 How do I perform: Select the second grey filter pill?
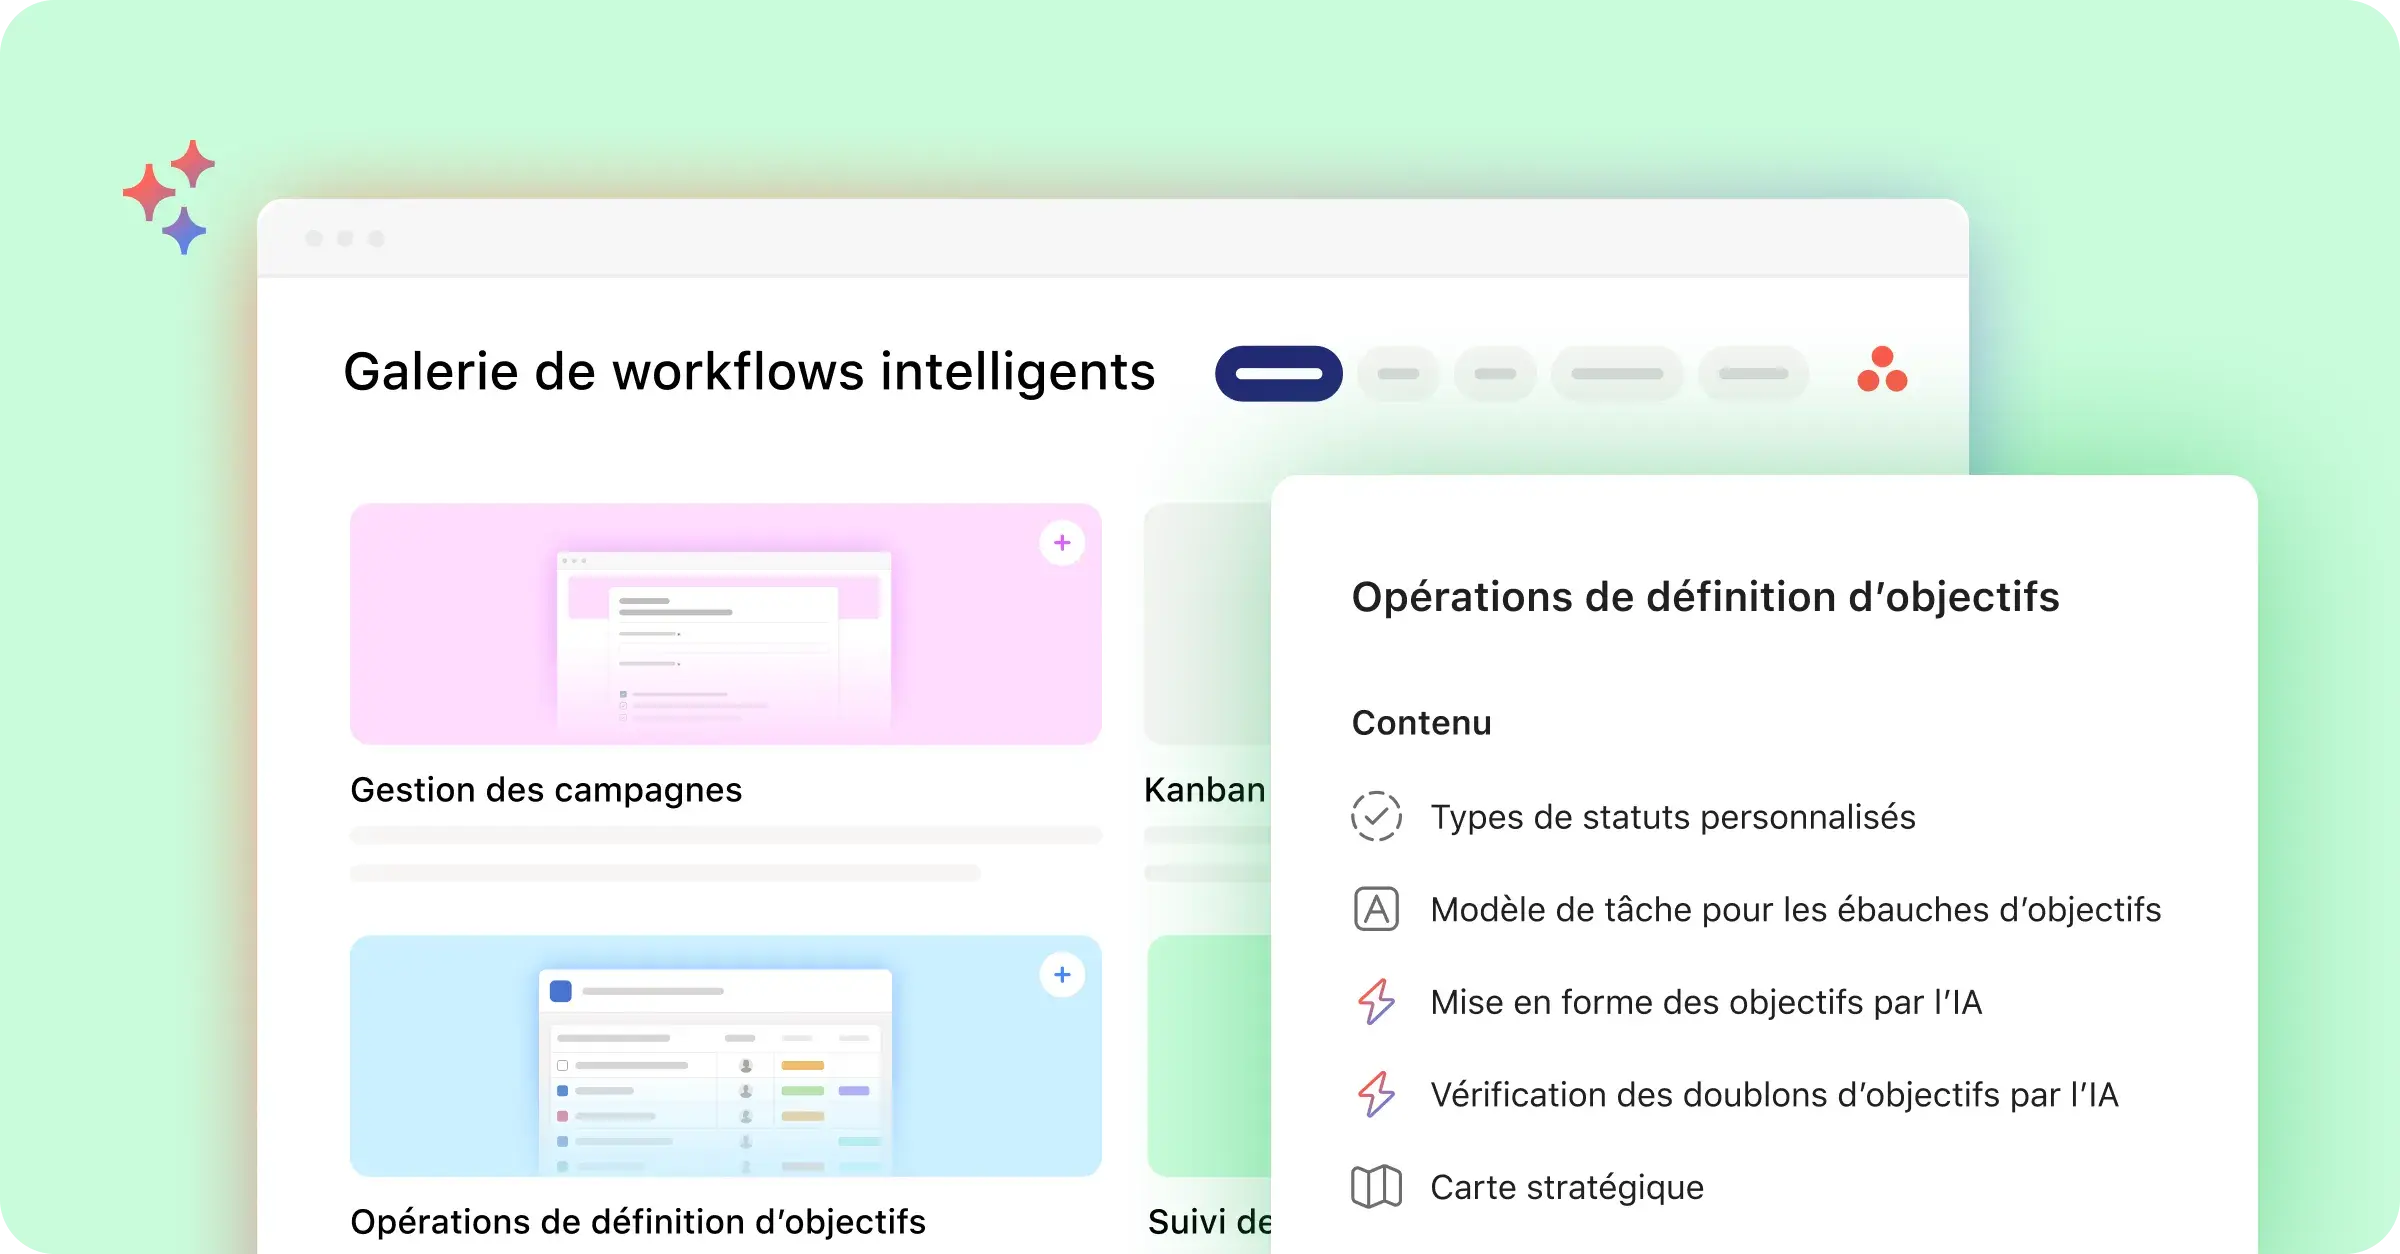1495,374
